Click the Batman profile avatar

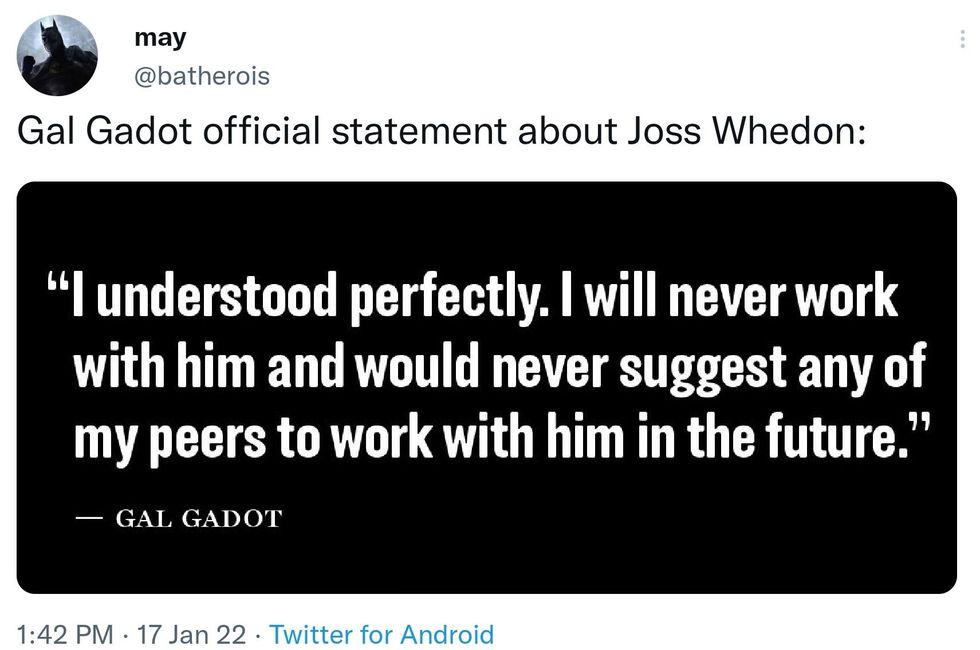coord(58,56)
